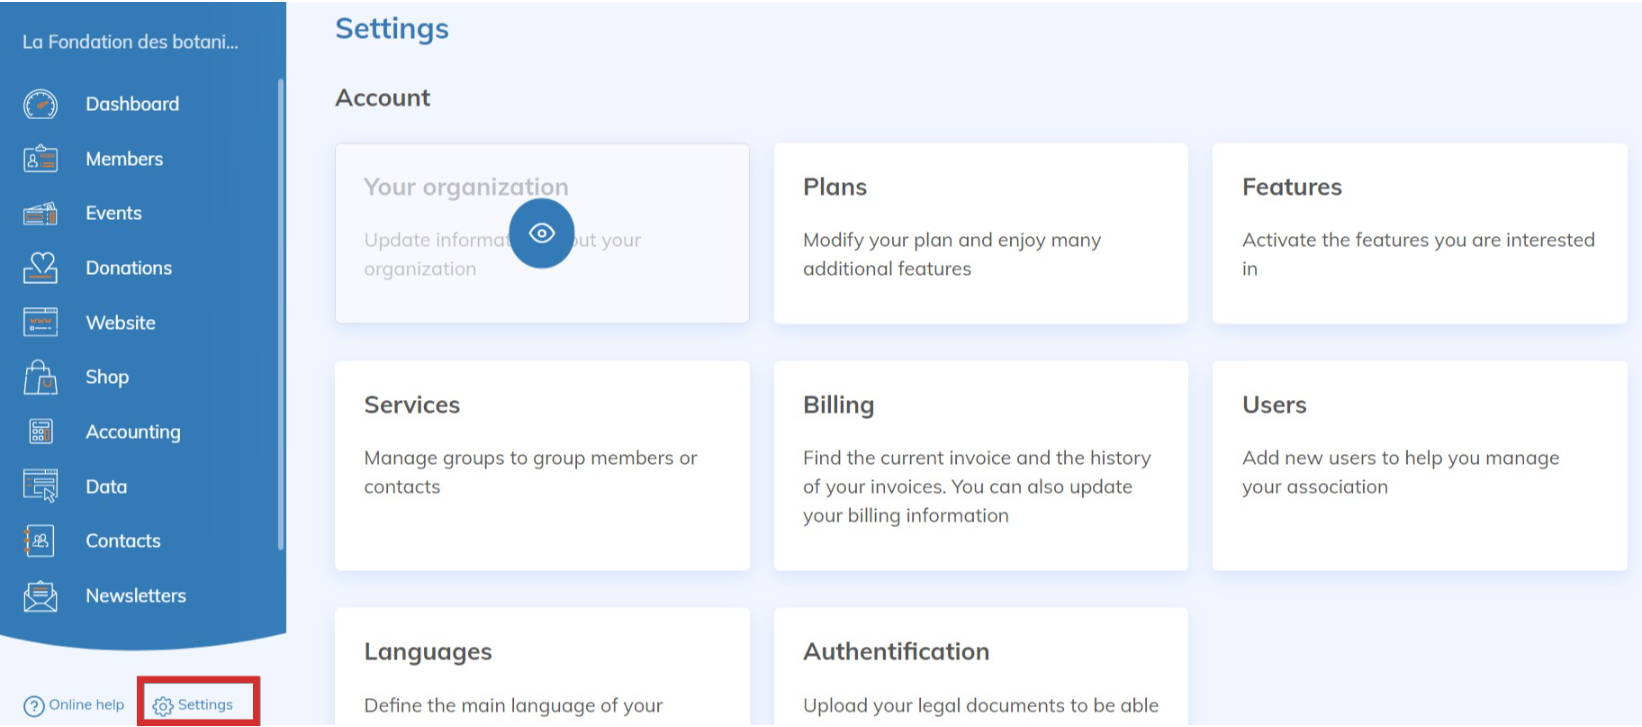This screenshot has width=1642, height=727.
Task: Open the Features settings card
Action: 1419,233
